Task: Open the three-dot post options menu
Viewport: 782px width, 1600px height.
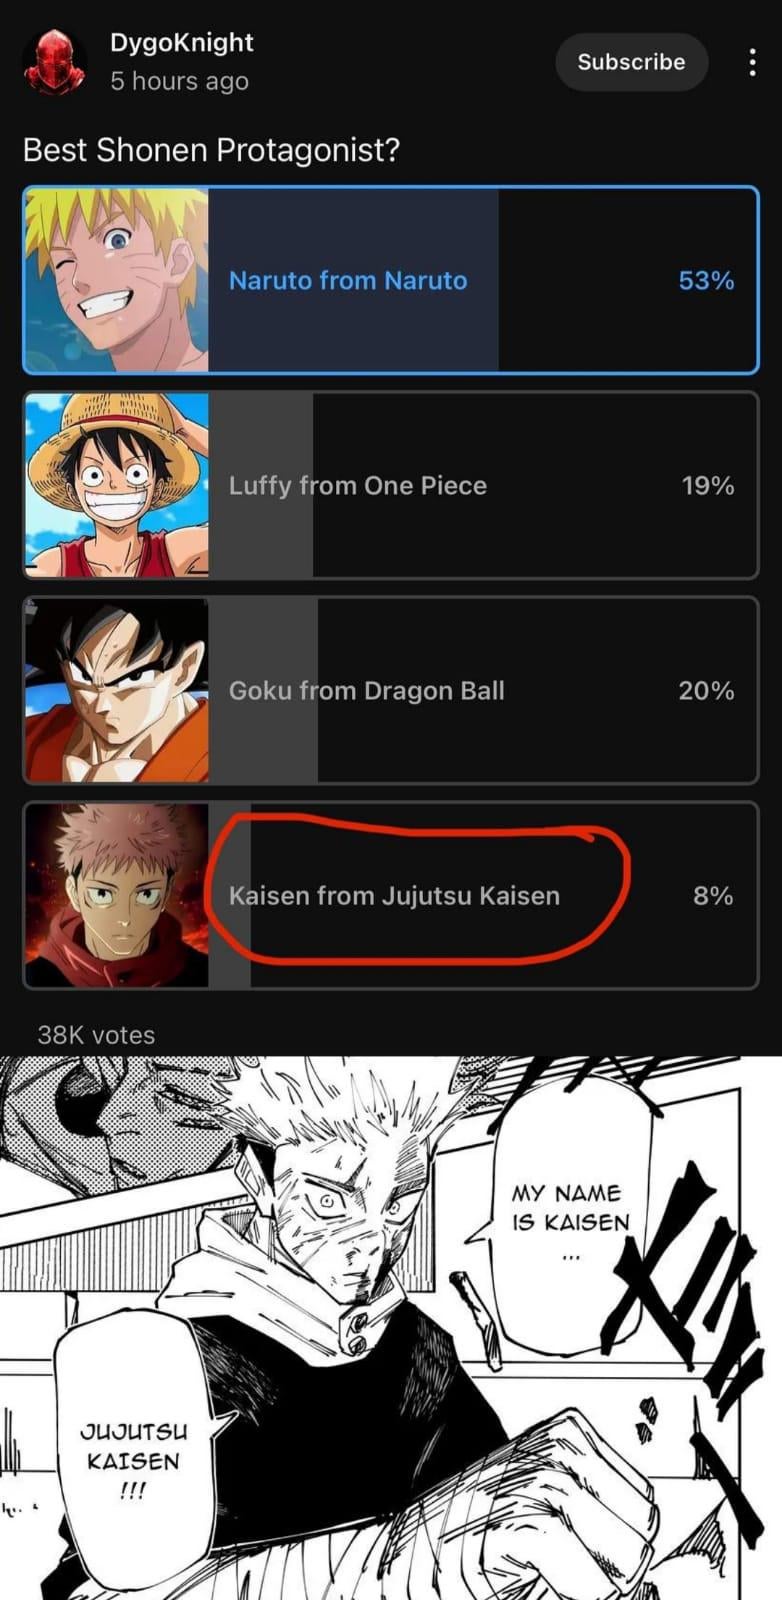Action: coord(752,62)
